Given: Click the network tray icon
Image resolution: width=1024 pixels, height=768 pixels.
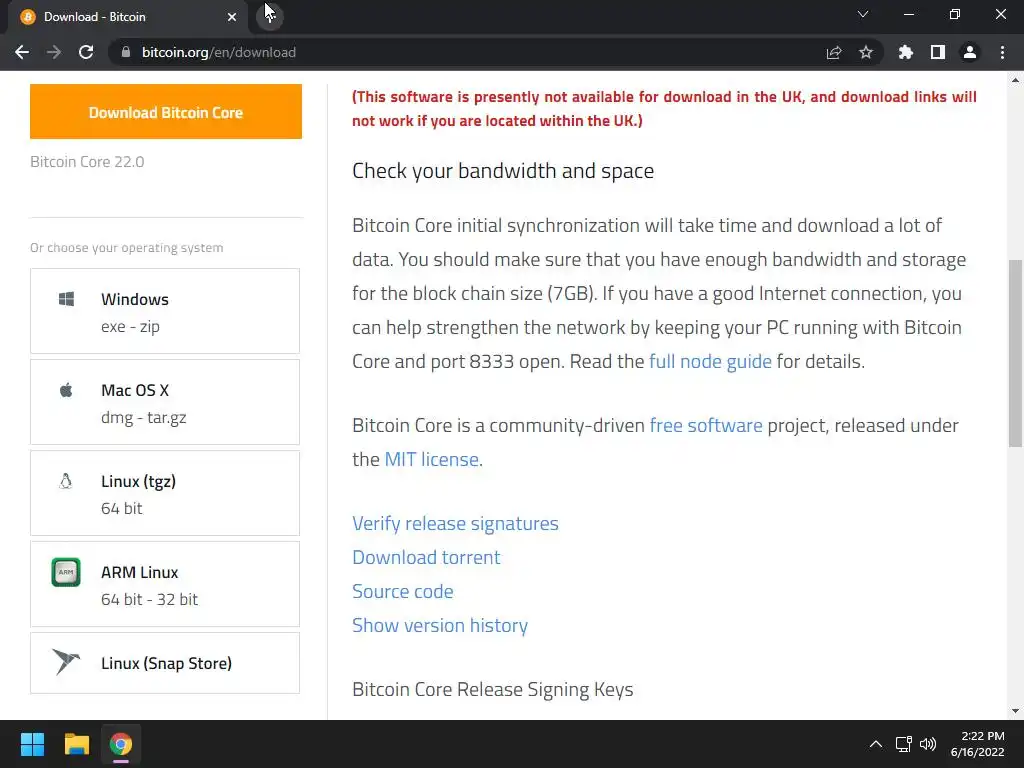Looking at the screenshot, I should [904, 744].
